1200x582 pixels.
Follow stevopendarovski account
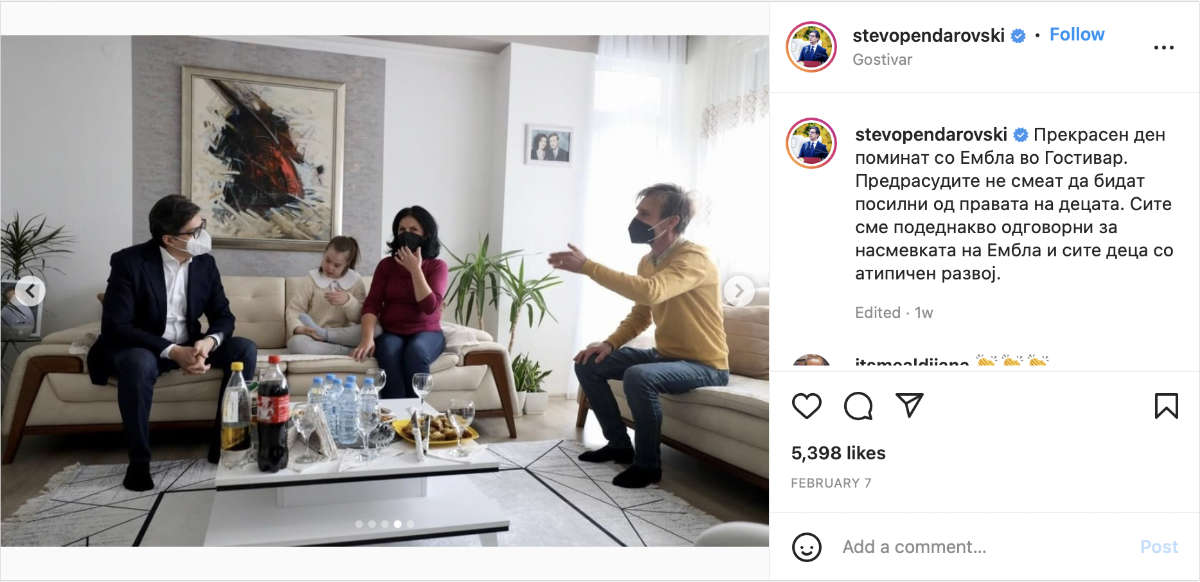pos(1077,34)
